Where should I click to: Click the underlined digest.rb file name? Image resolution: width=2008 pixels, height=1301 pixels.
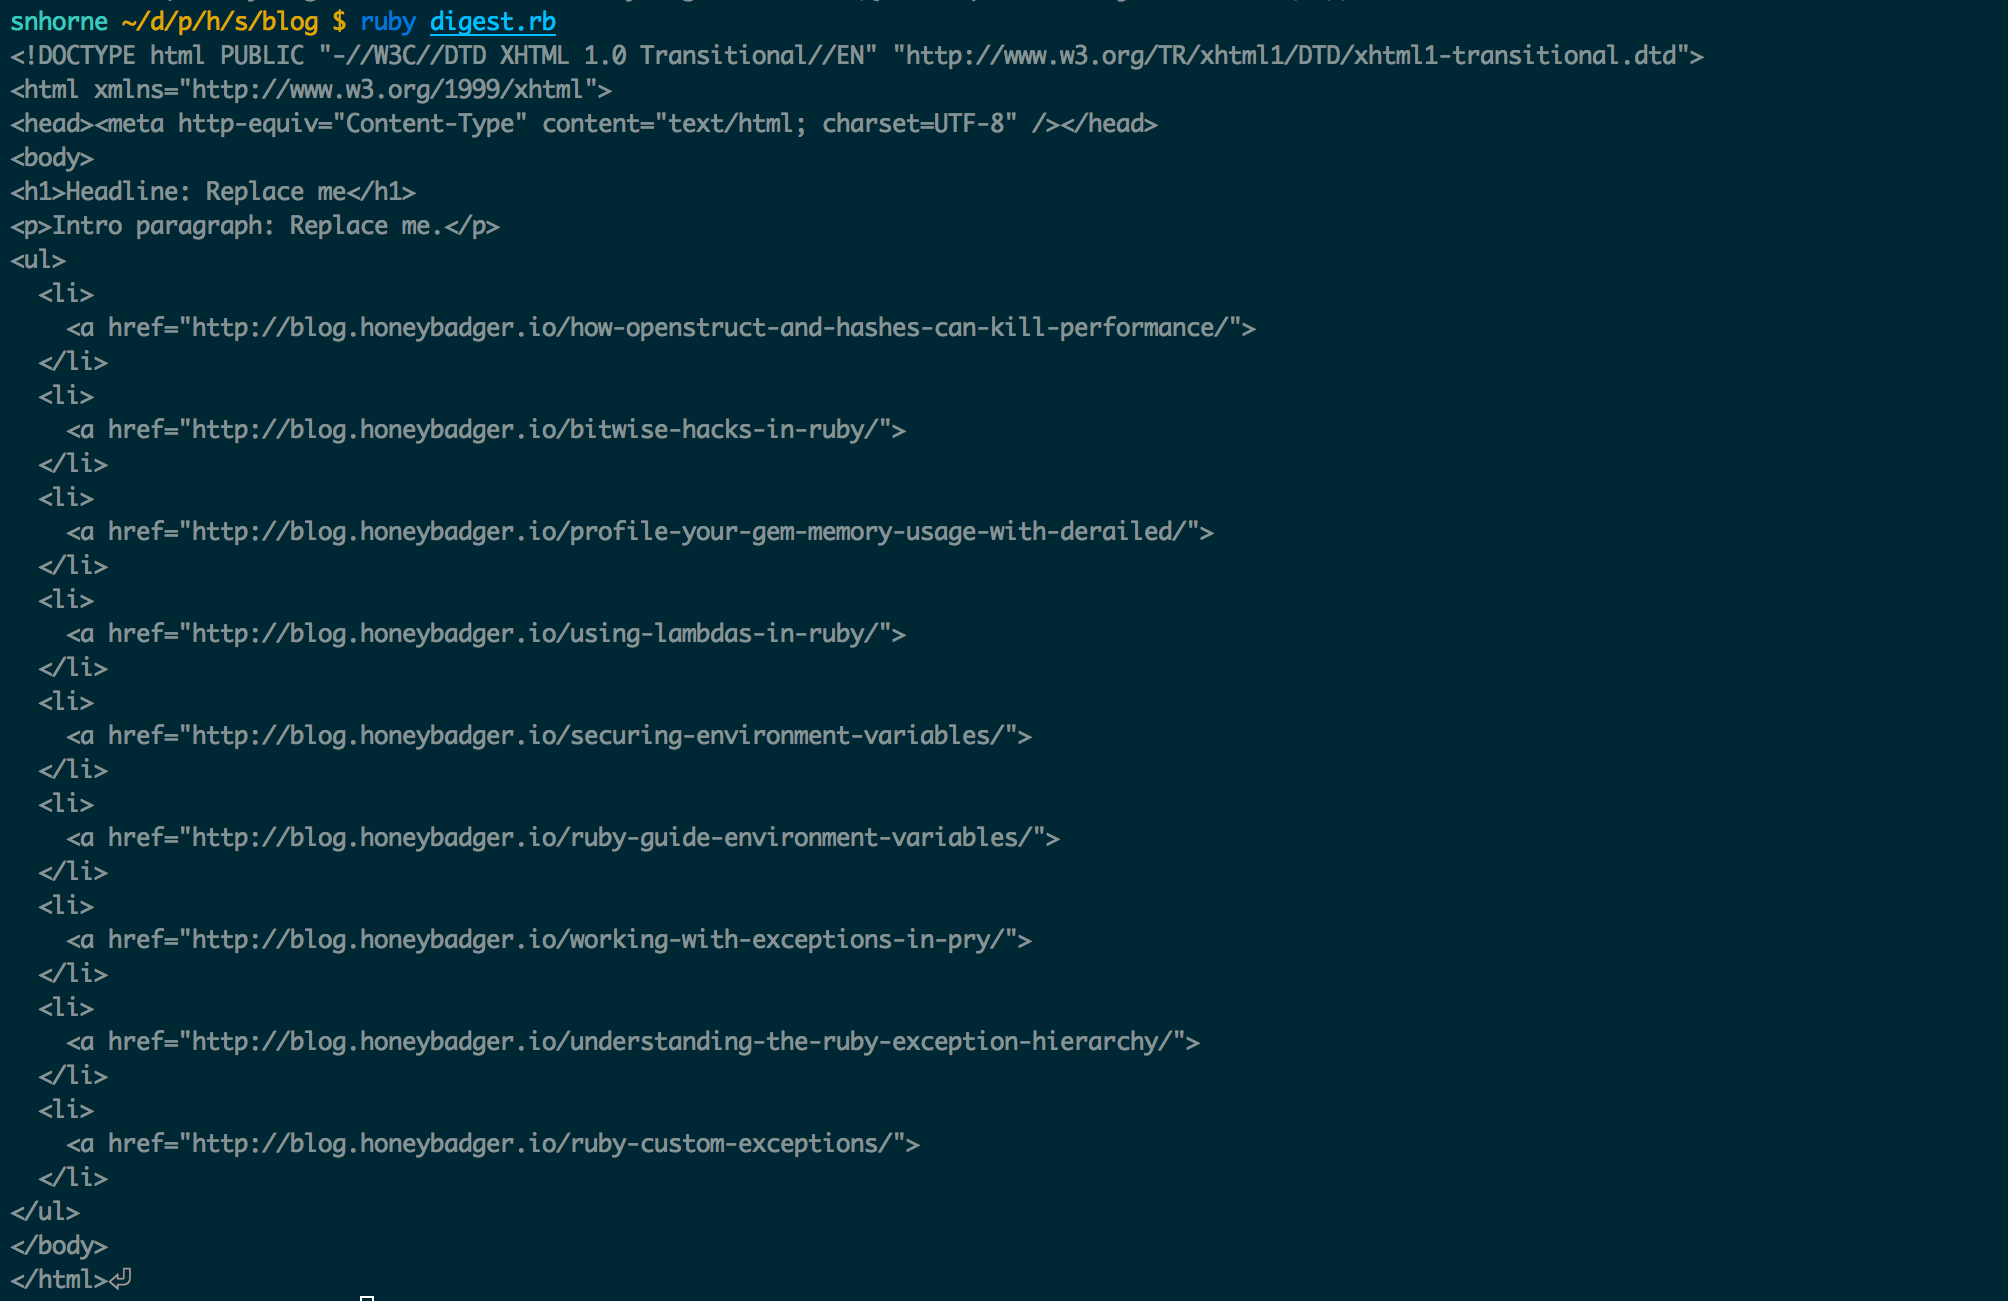[492, 22]
